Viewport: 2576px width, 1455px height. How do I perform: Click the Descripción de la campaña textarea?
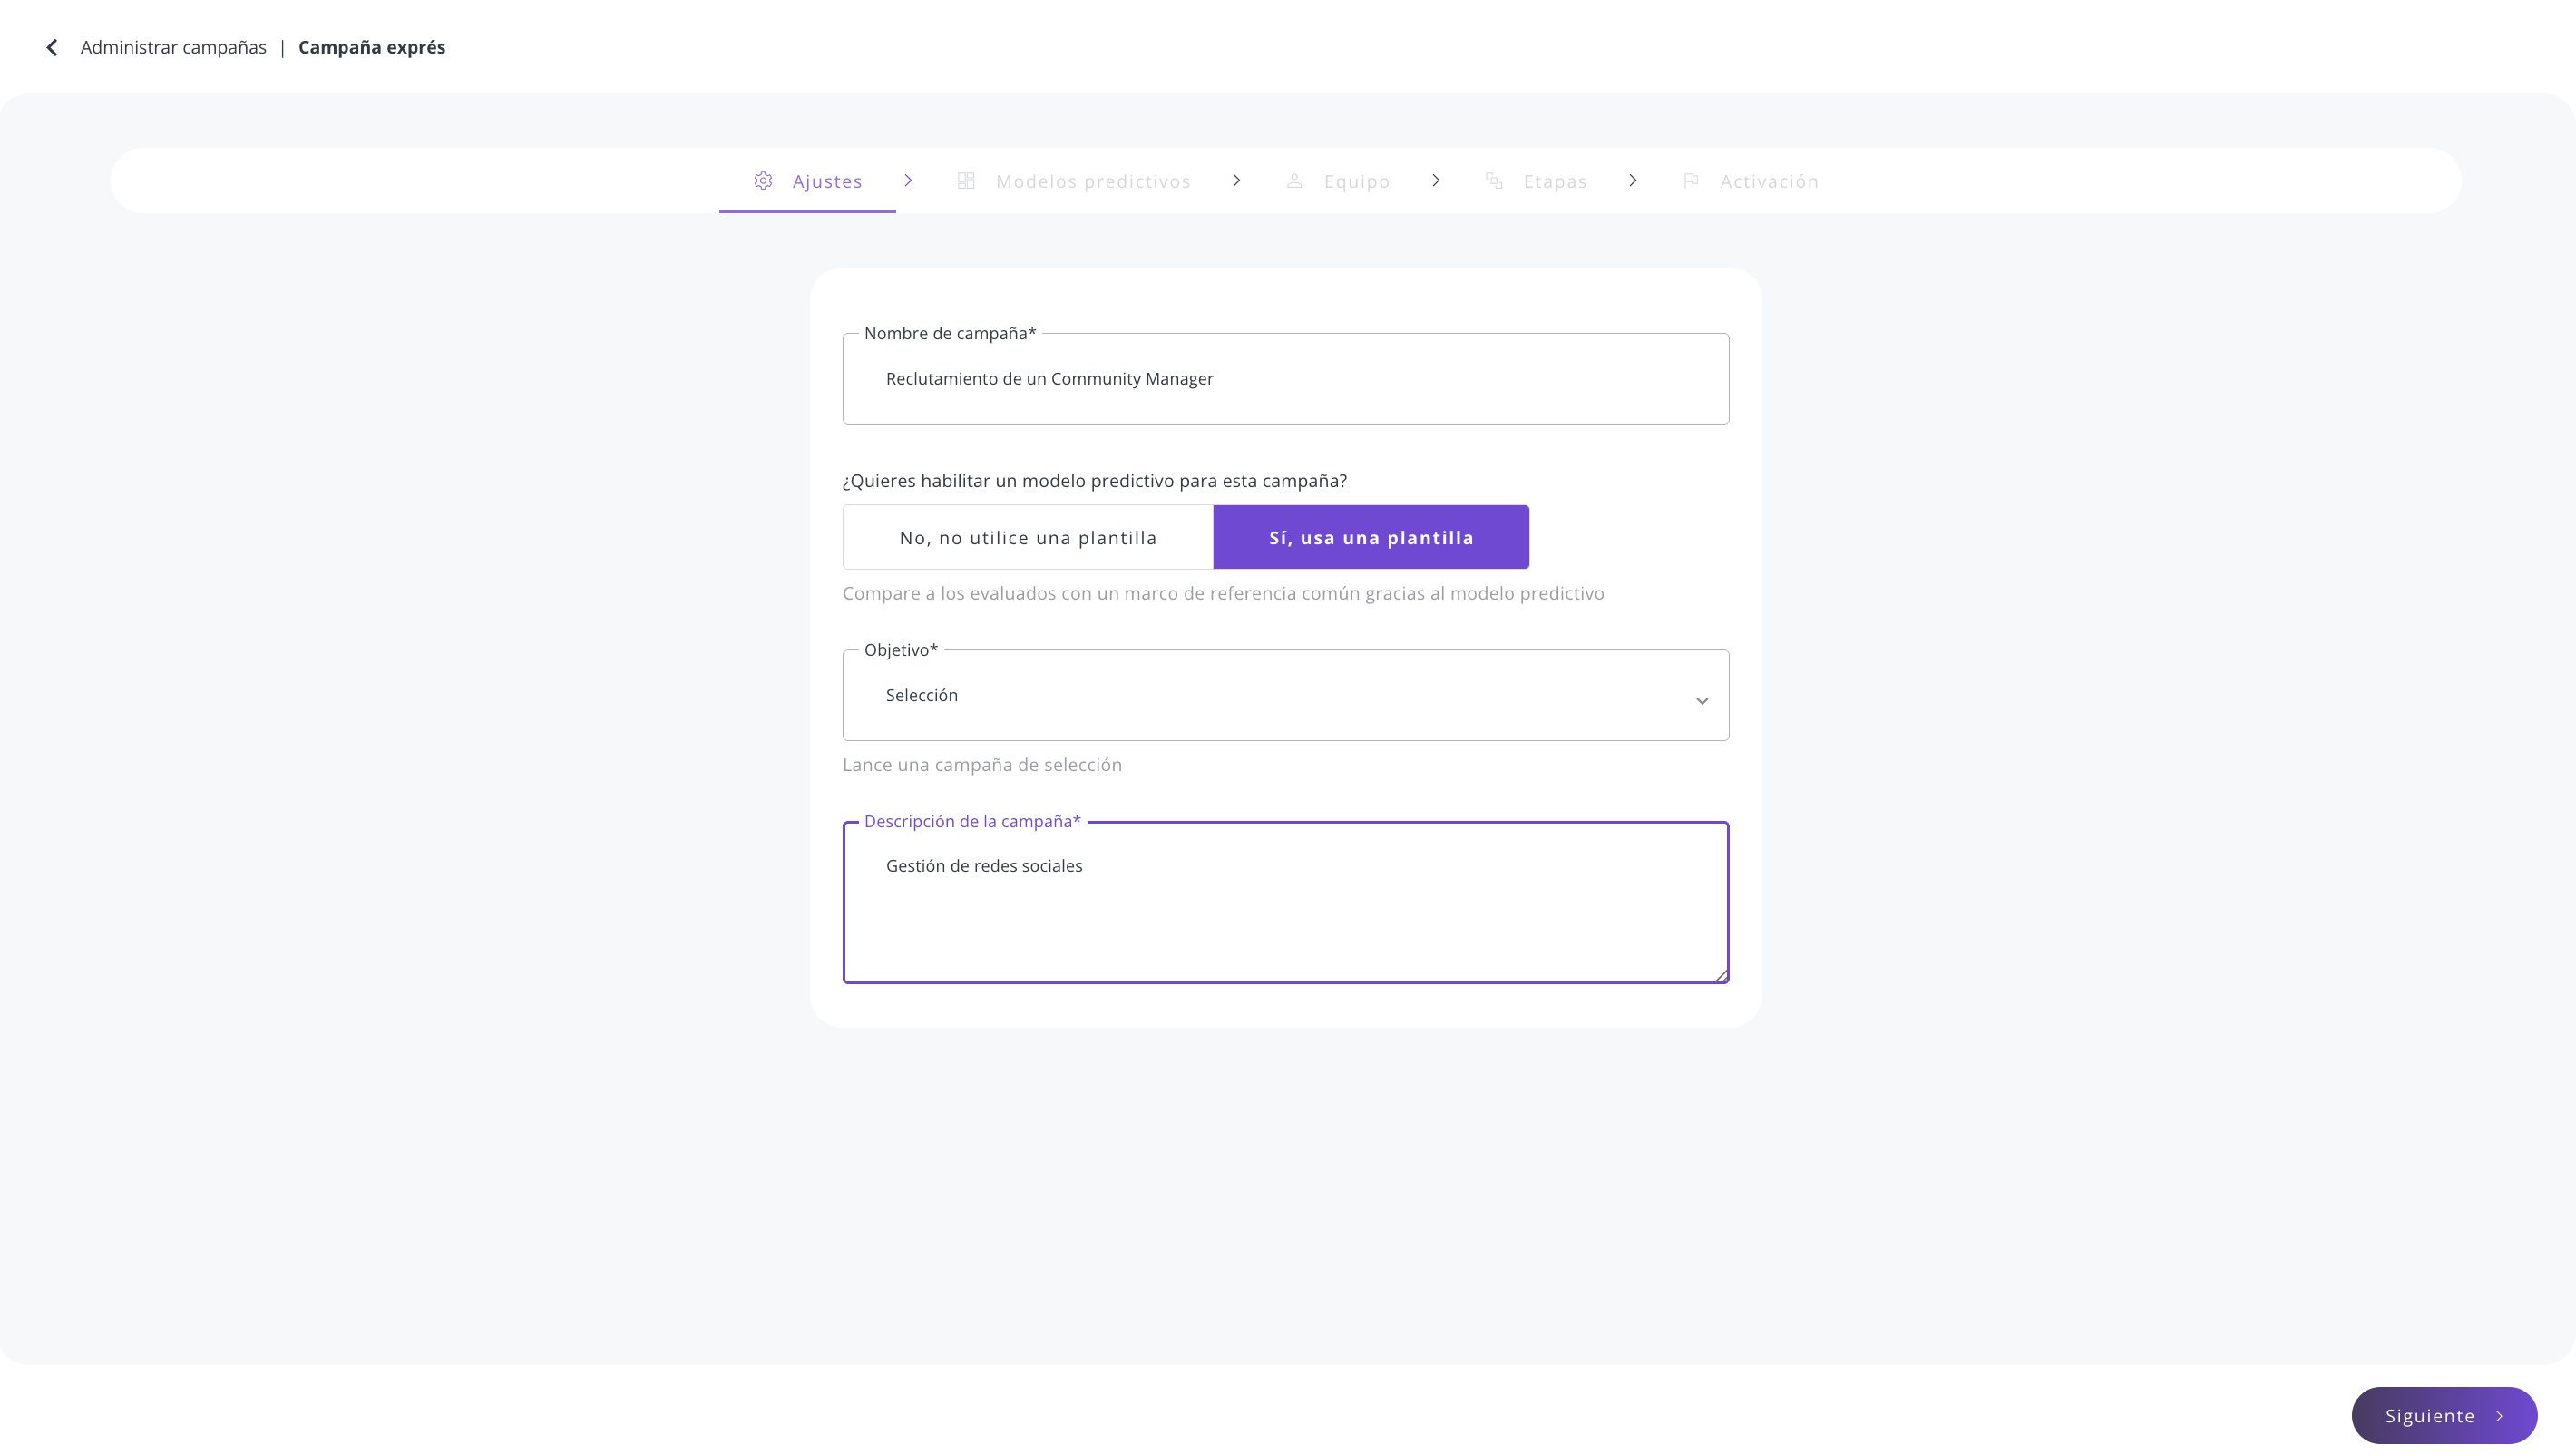[x=1285, y=902]
